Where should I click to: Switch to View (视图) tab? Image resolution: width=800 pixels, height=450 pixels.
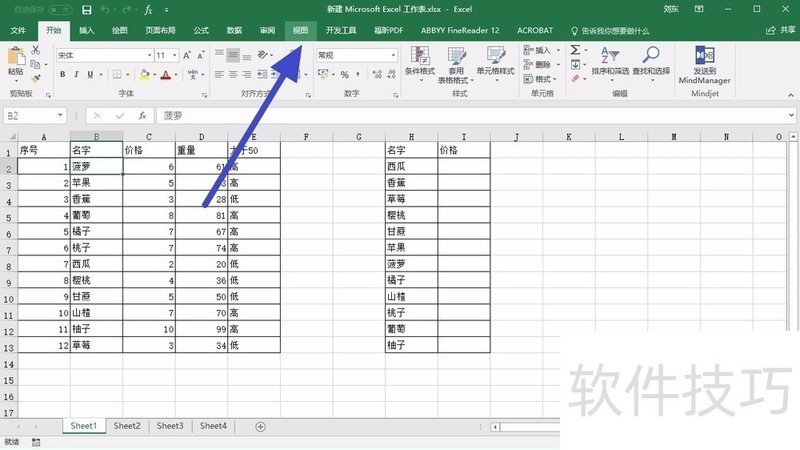(x=301, y=31)
